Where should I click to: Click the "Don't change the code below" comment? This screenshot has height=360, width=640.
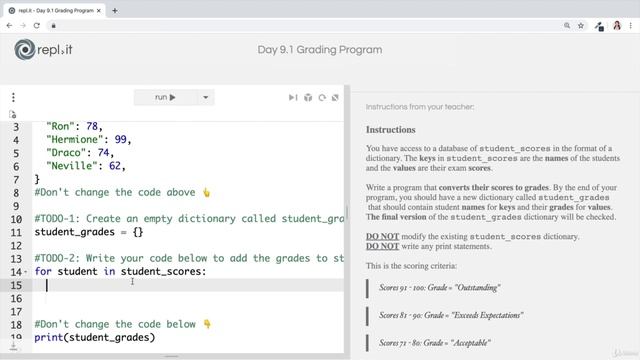click(x=123, y=324)
